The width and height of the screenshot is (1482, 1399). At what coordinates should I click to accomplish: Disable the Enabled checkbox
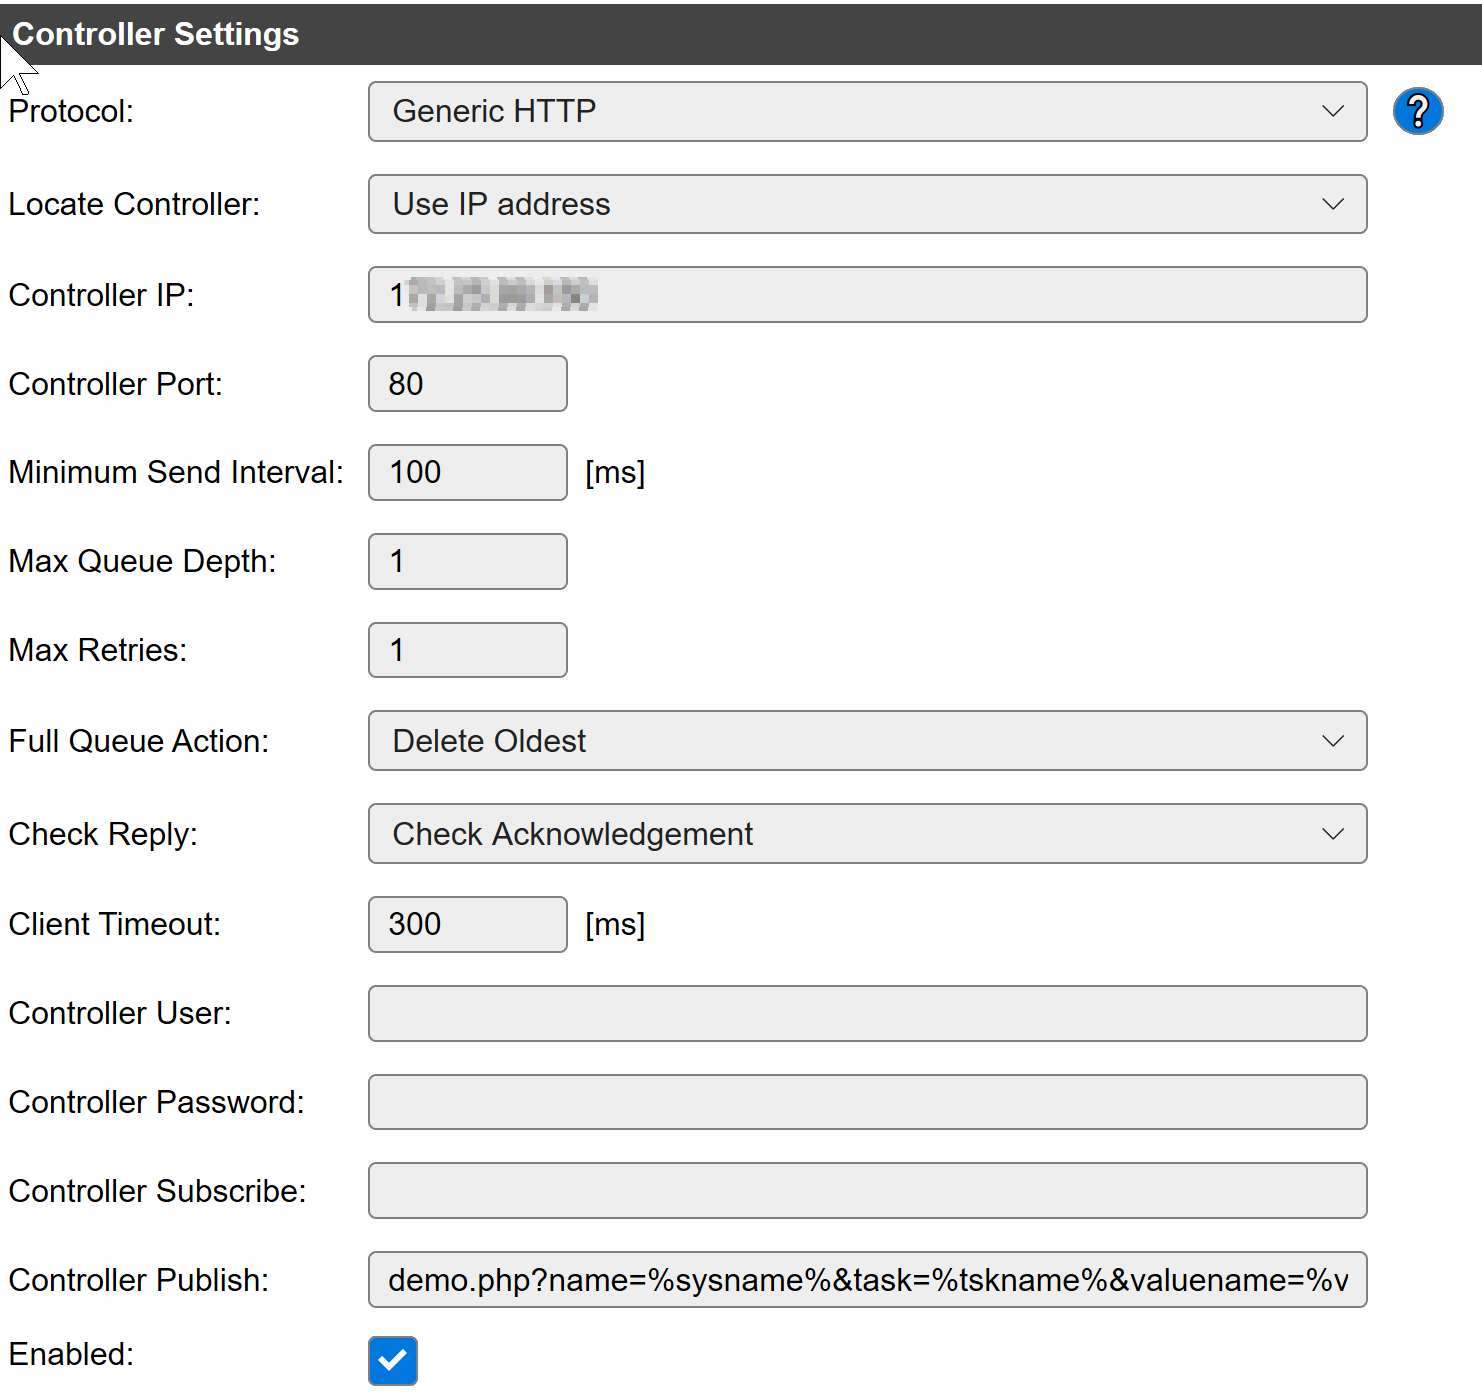pos(392,1361)
